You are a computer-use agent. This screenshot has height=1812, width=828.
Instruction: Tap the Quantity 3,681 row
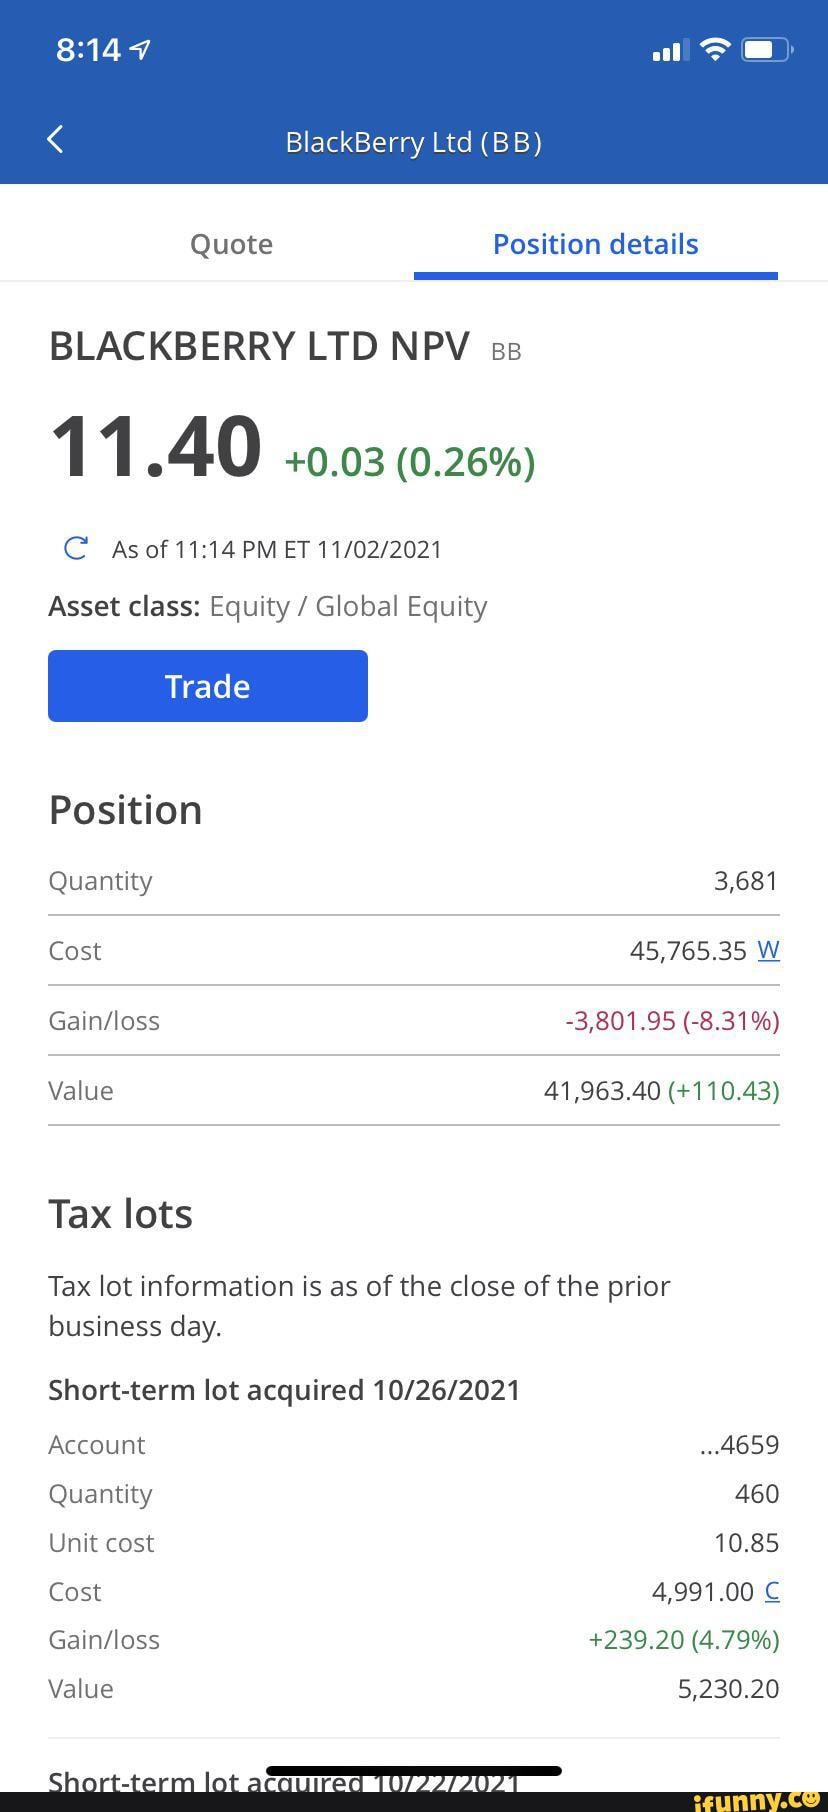click(x=413, y=881)
